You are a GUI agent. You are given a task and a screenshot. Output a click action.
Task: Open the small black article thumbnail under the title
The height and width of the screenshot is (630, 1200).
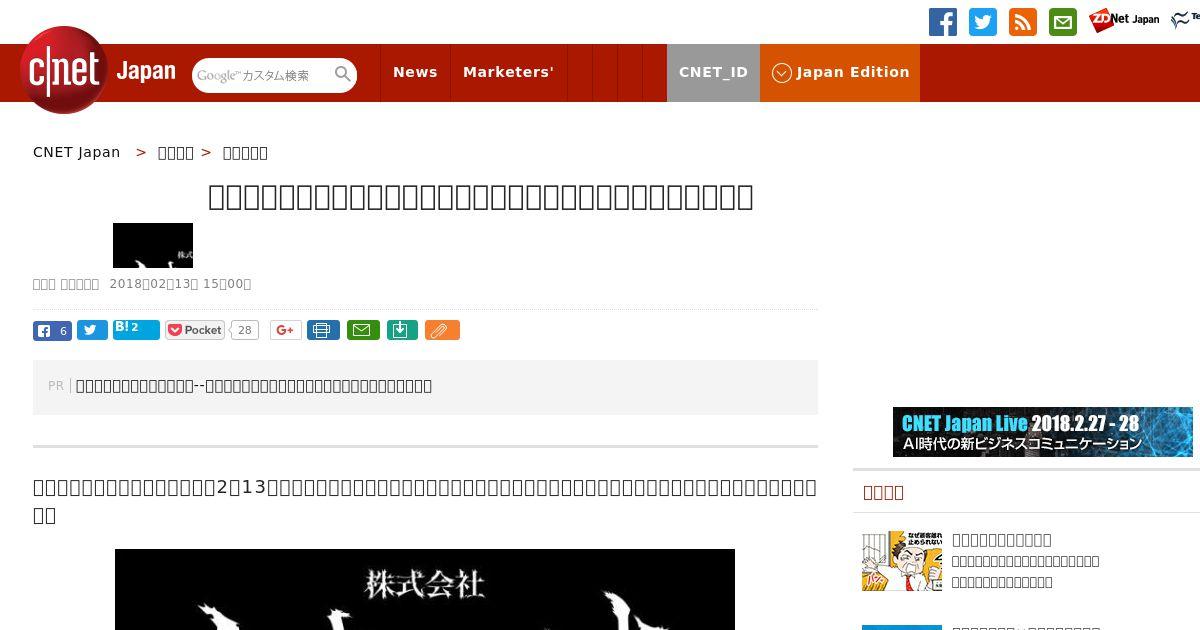click(x=153, y=245)
